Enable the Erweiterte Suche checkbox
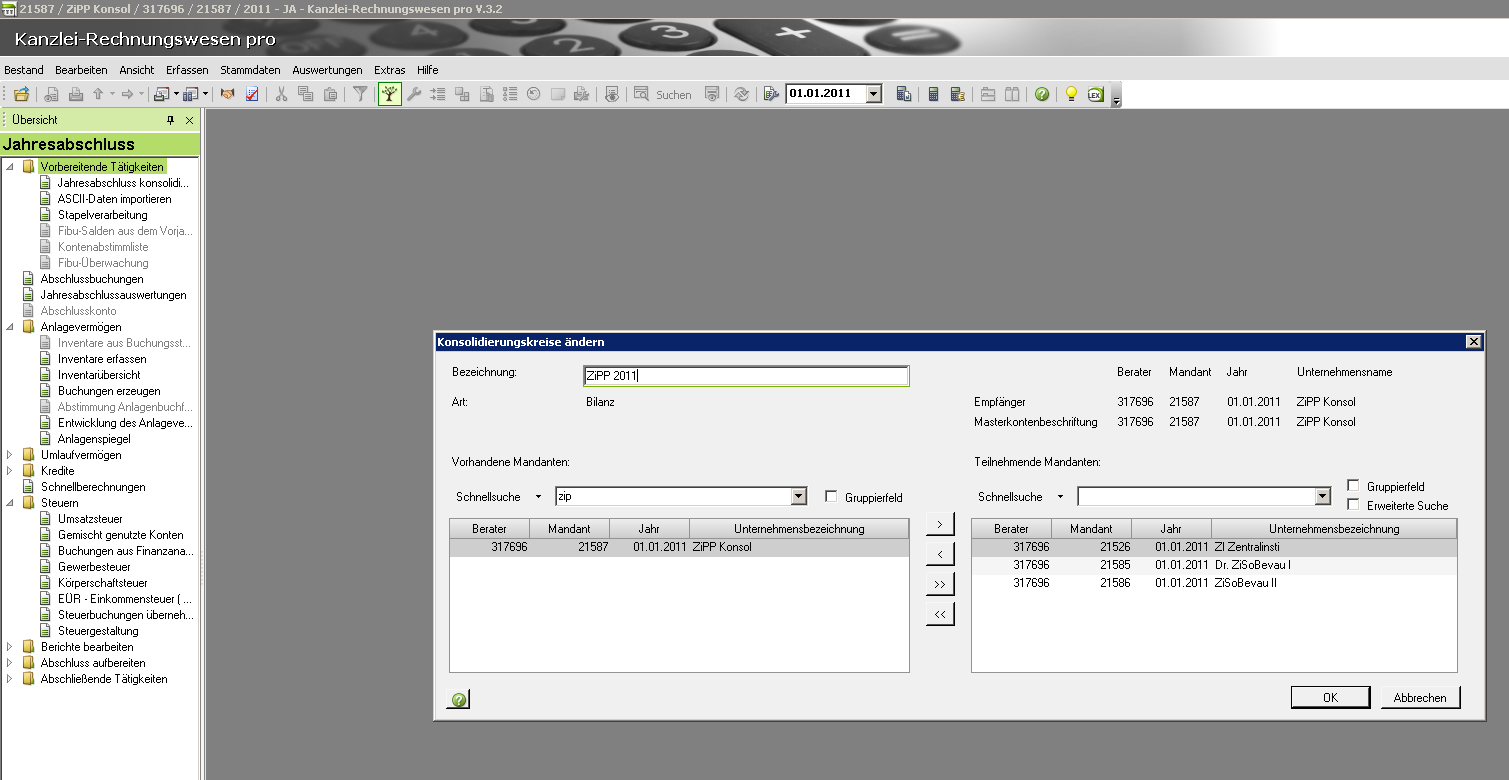Screen dimensions: 1509x780 (1353, 505)
